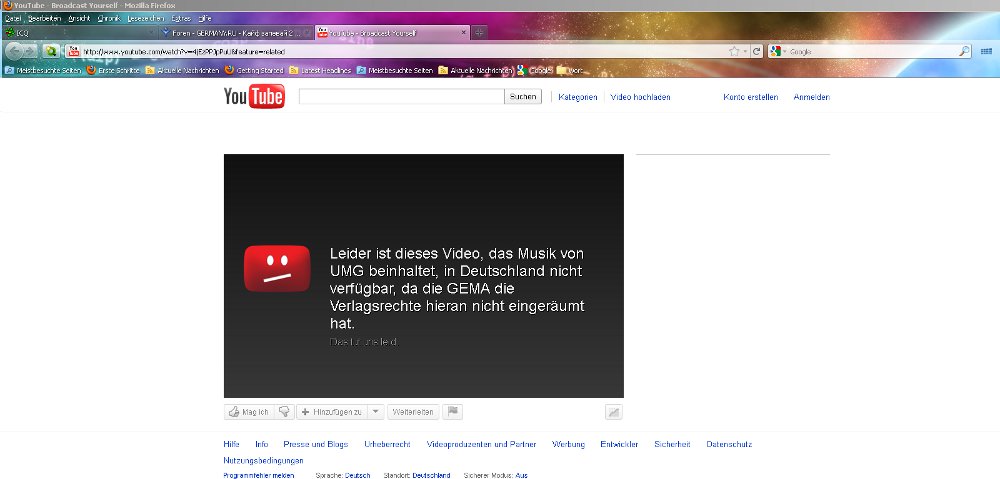Click inside the YouTube search field
1000x479 pixels.
click(x=401, y=97)
